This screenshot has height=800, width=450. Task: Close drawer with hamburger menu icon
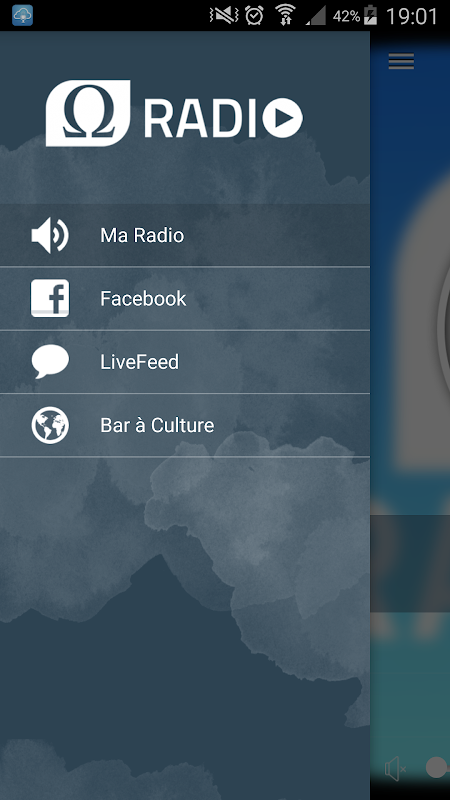click(x=401, y=61)
